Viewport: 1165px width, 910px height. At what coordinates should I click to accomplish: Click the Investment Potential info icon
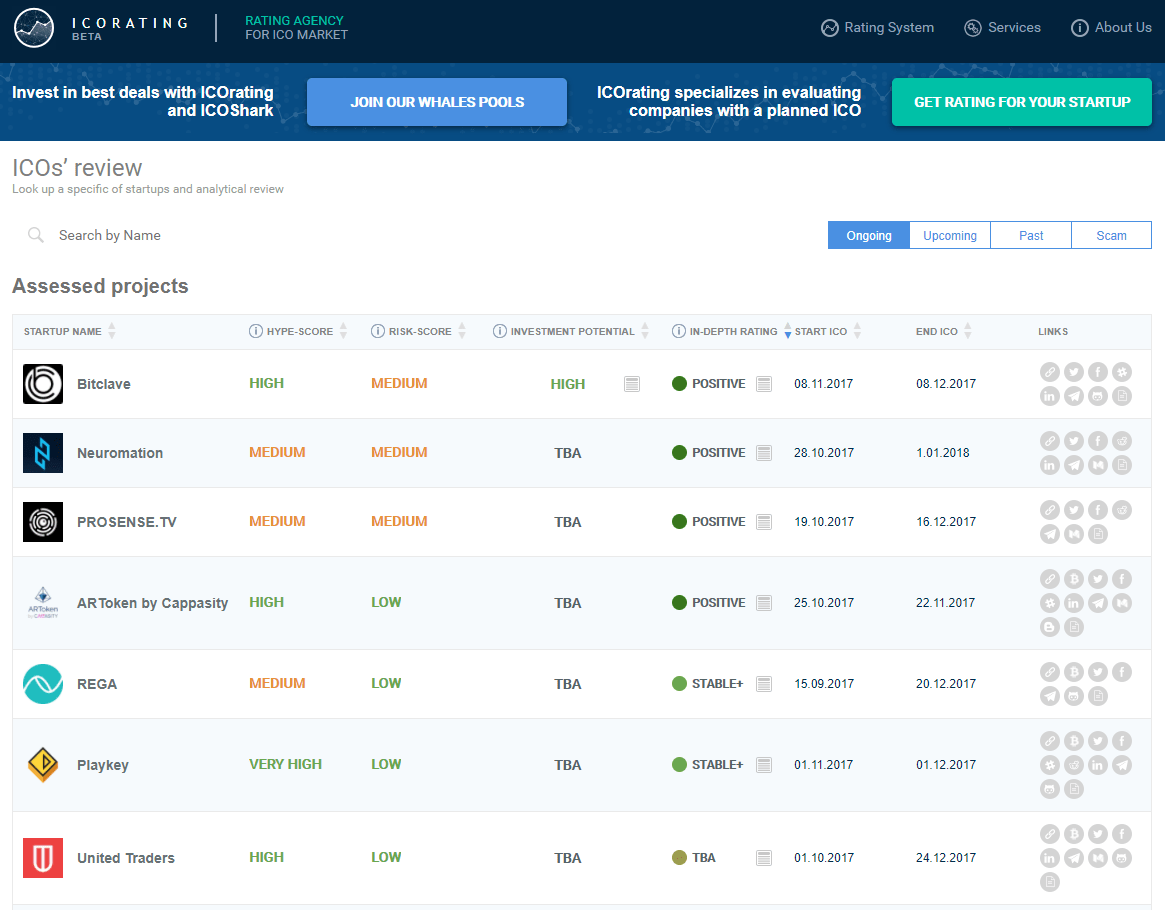click(x=499, y=331)
